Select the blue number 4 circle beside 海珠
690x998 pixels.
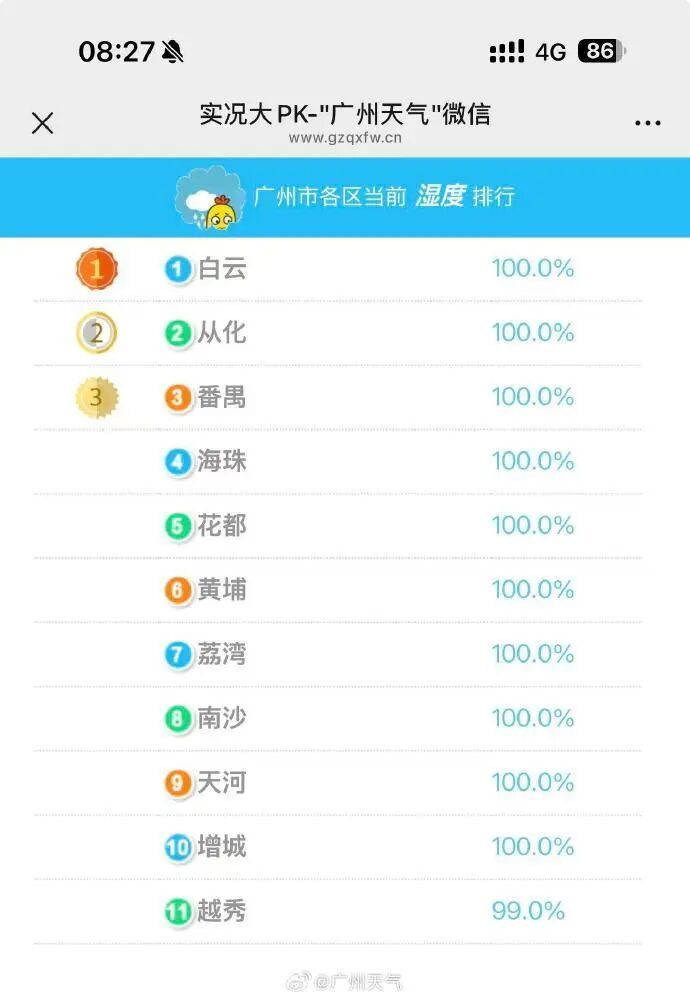click(176, 461)
